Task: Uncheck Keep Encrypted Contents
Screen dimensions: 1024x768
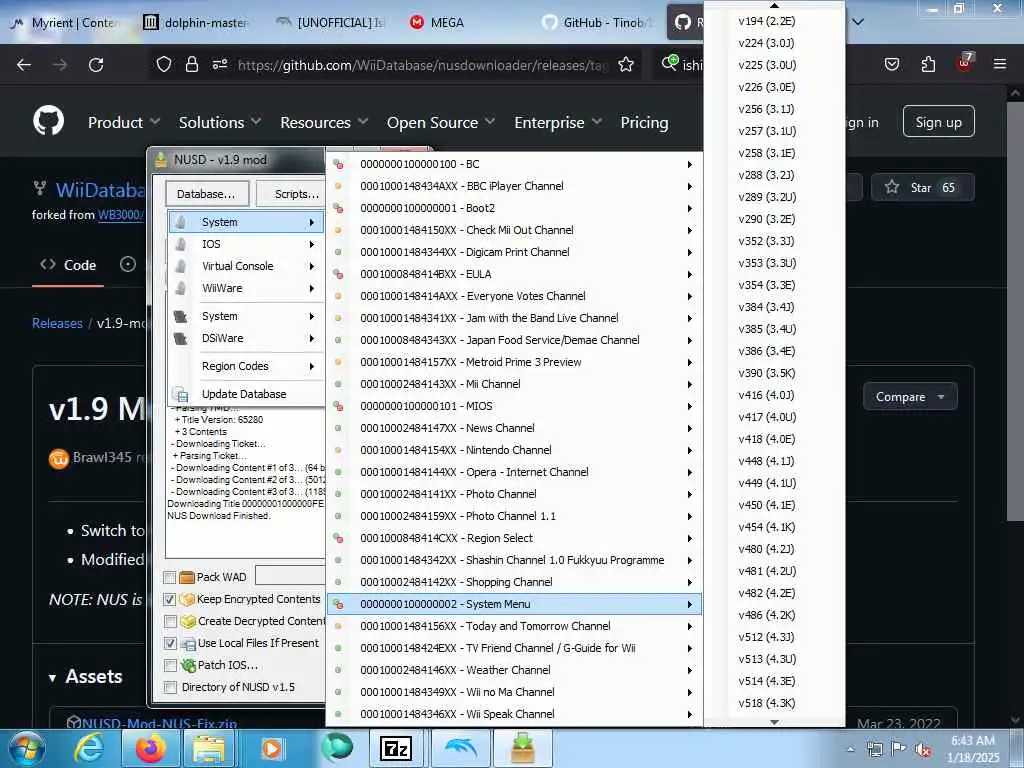Action: 170,600
